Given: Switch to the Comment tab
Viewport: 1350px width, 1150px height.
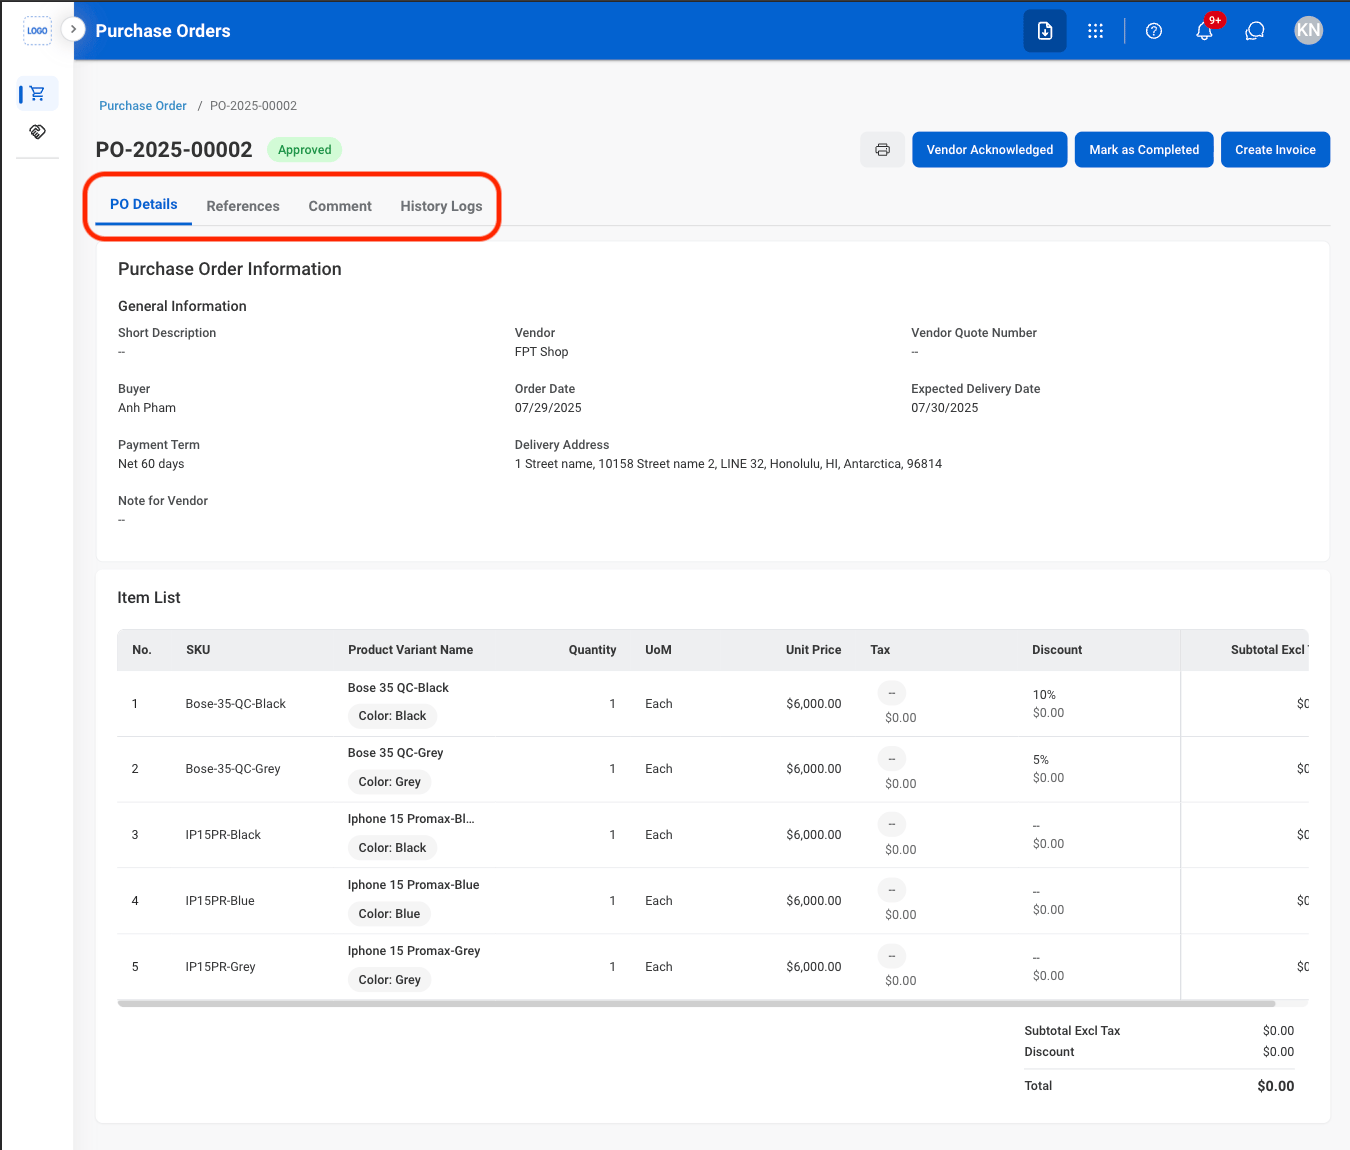Looking at the screenshot, I should point(340,206).
